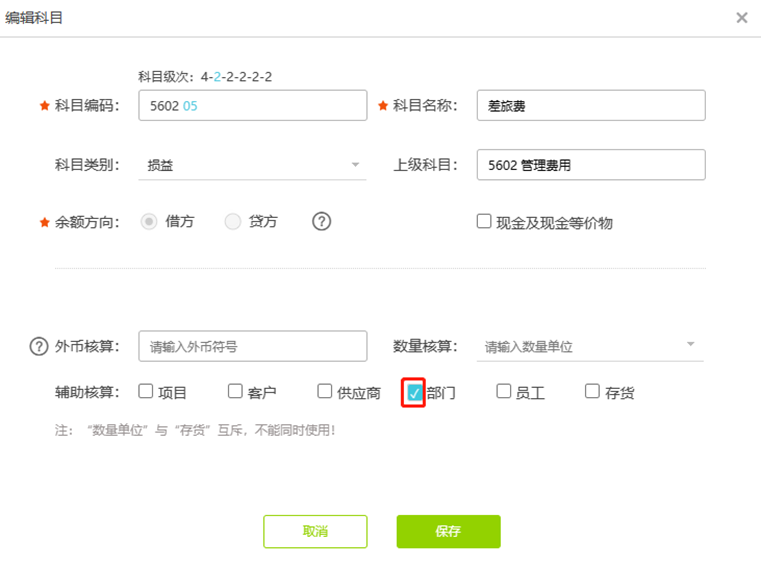Click the 外币核算 currency symbol input

point(252,346)
